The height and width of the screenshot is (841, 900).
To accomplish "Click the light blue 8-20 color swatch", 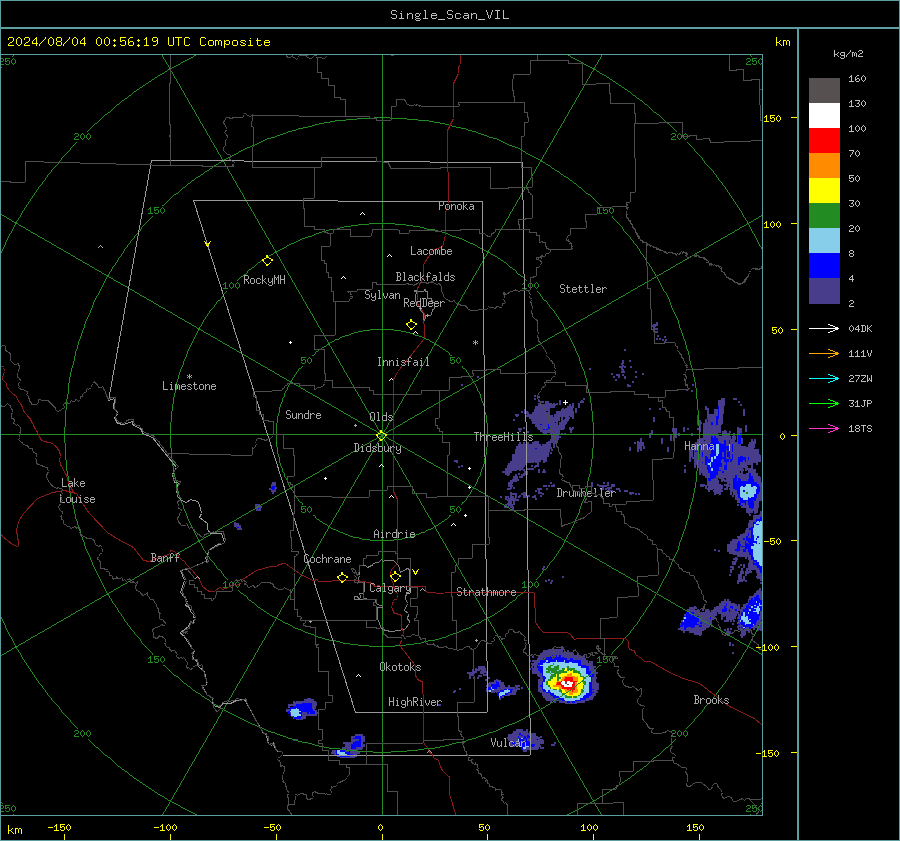I will click(824, 241).
